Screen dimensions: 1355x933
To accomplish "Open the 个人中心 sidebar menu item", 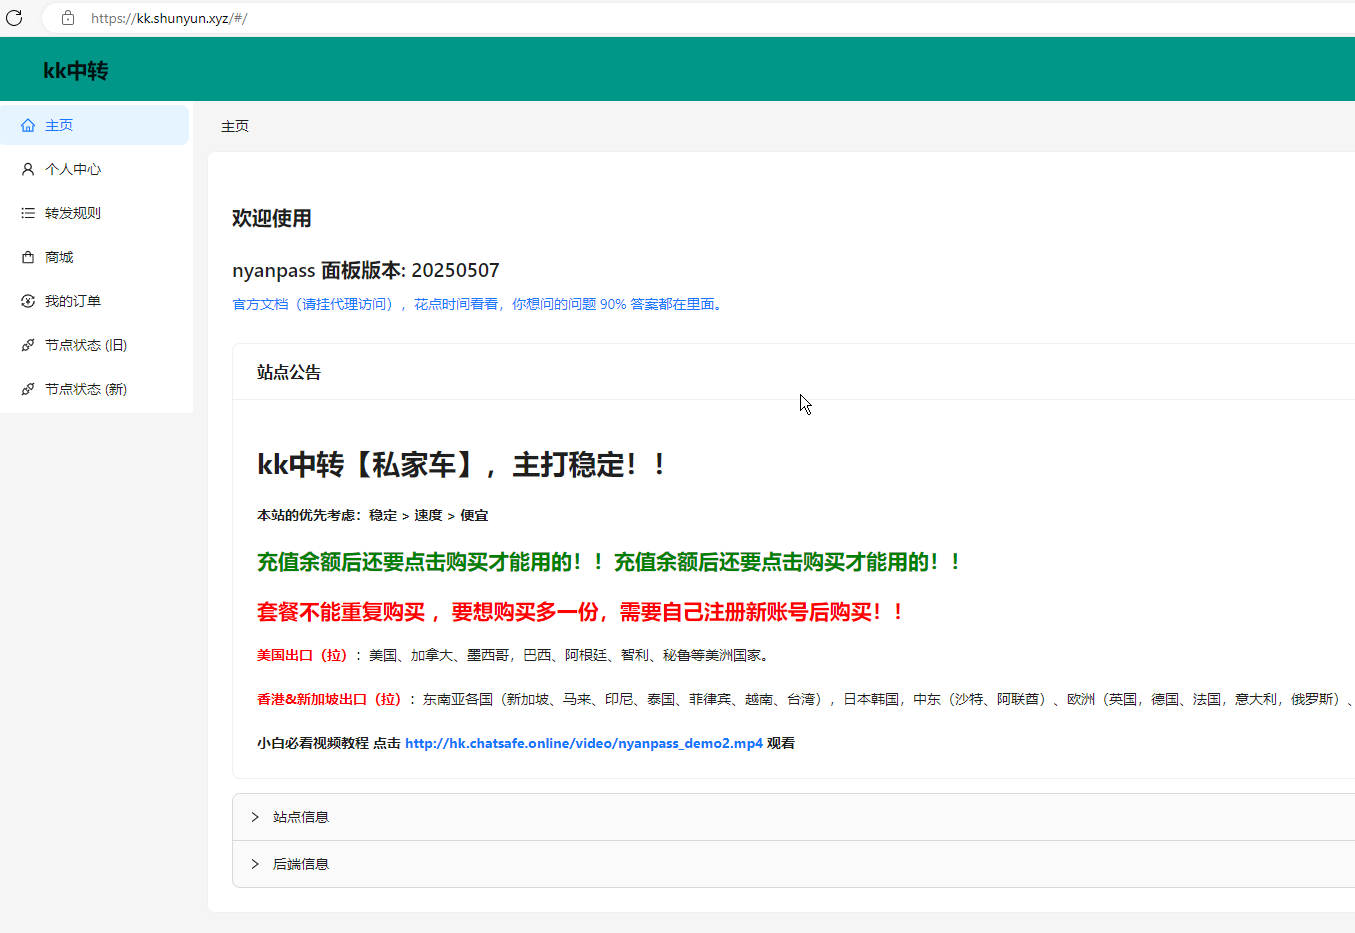I will click(94, 169).
